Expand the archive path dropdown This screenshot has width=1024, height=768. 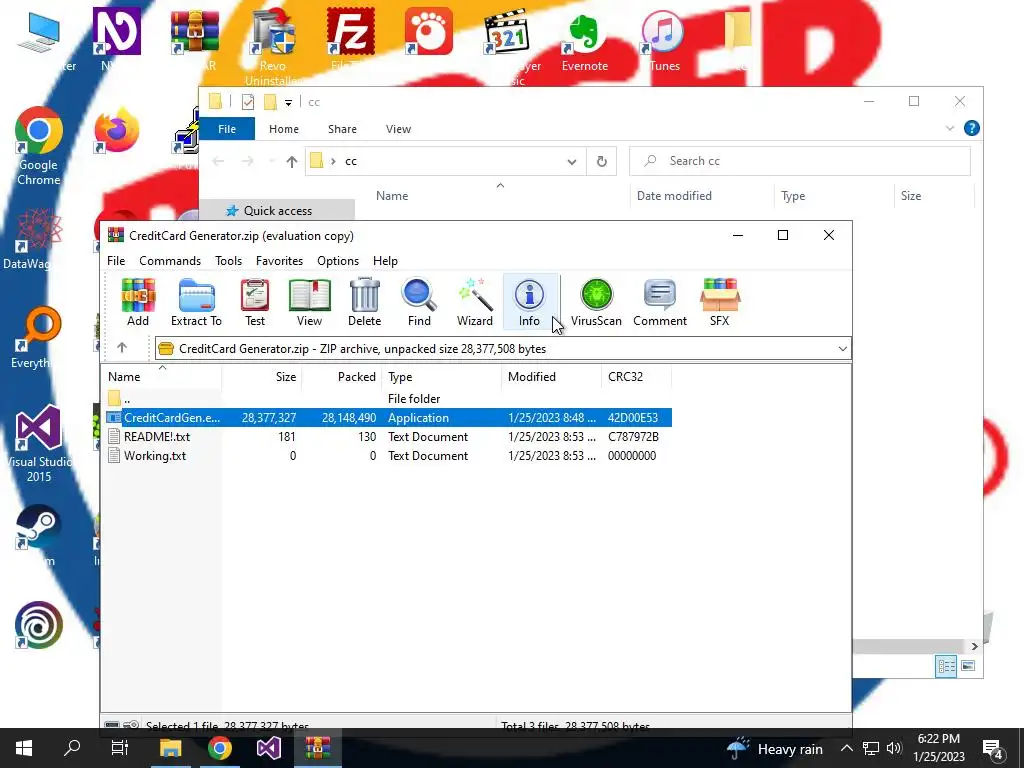pos(842,349)
